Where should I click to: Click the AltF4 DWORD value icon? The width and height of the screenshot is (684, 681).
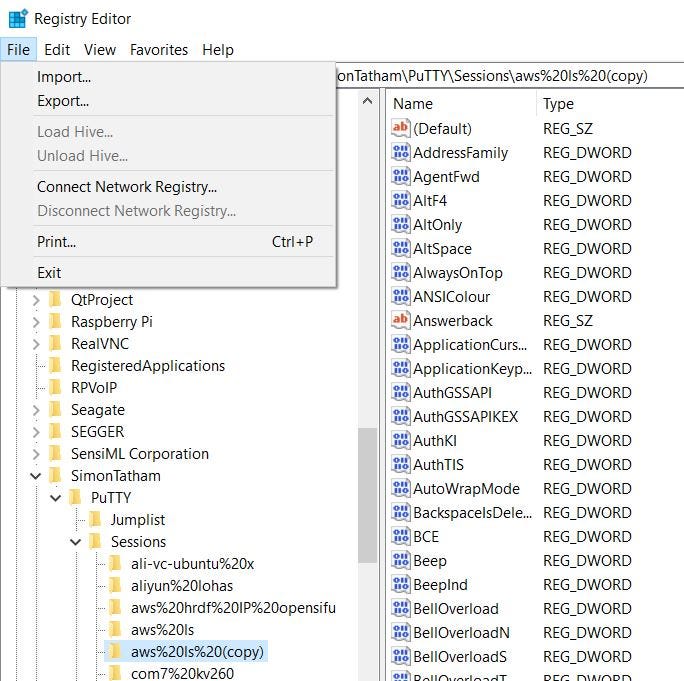coord(400,200)
